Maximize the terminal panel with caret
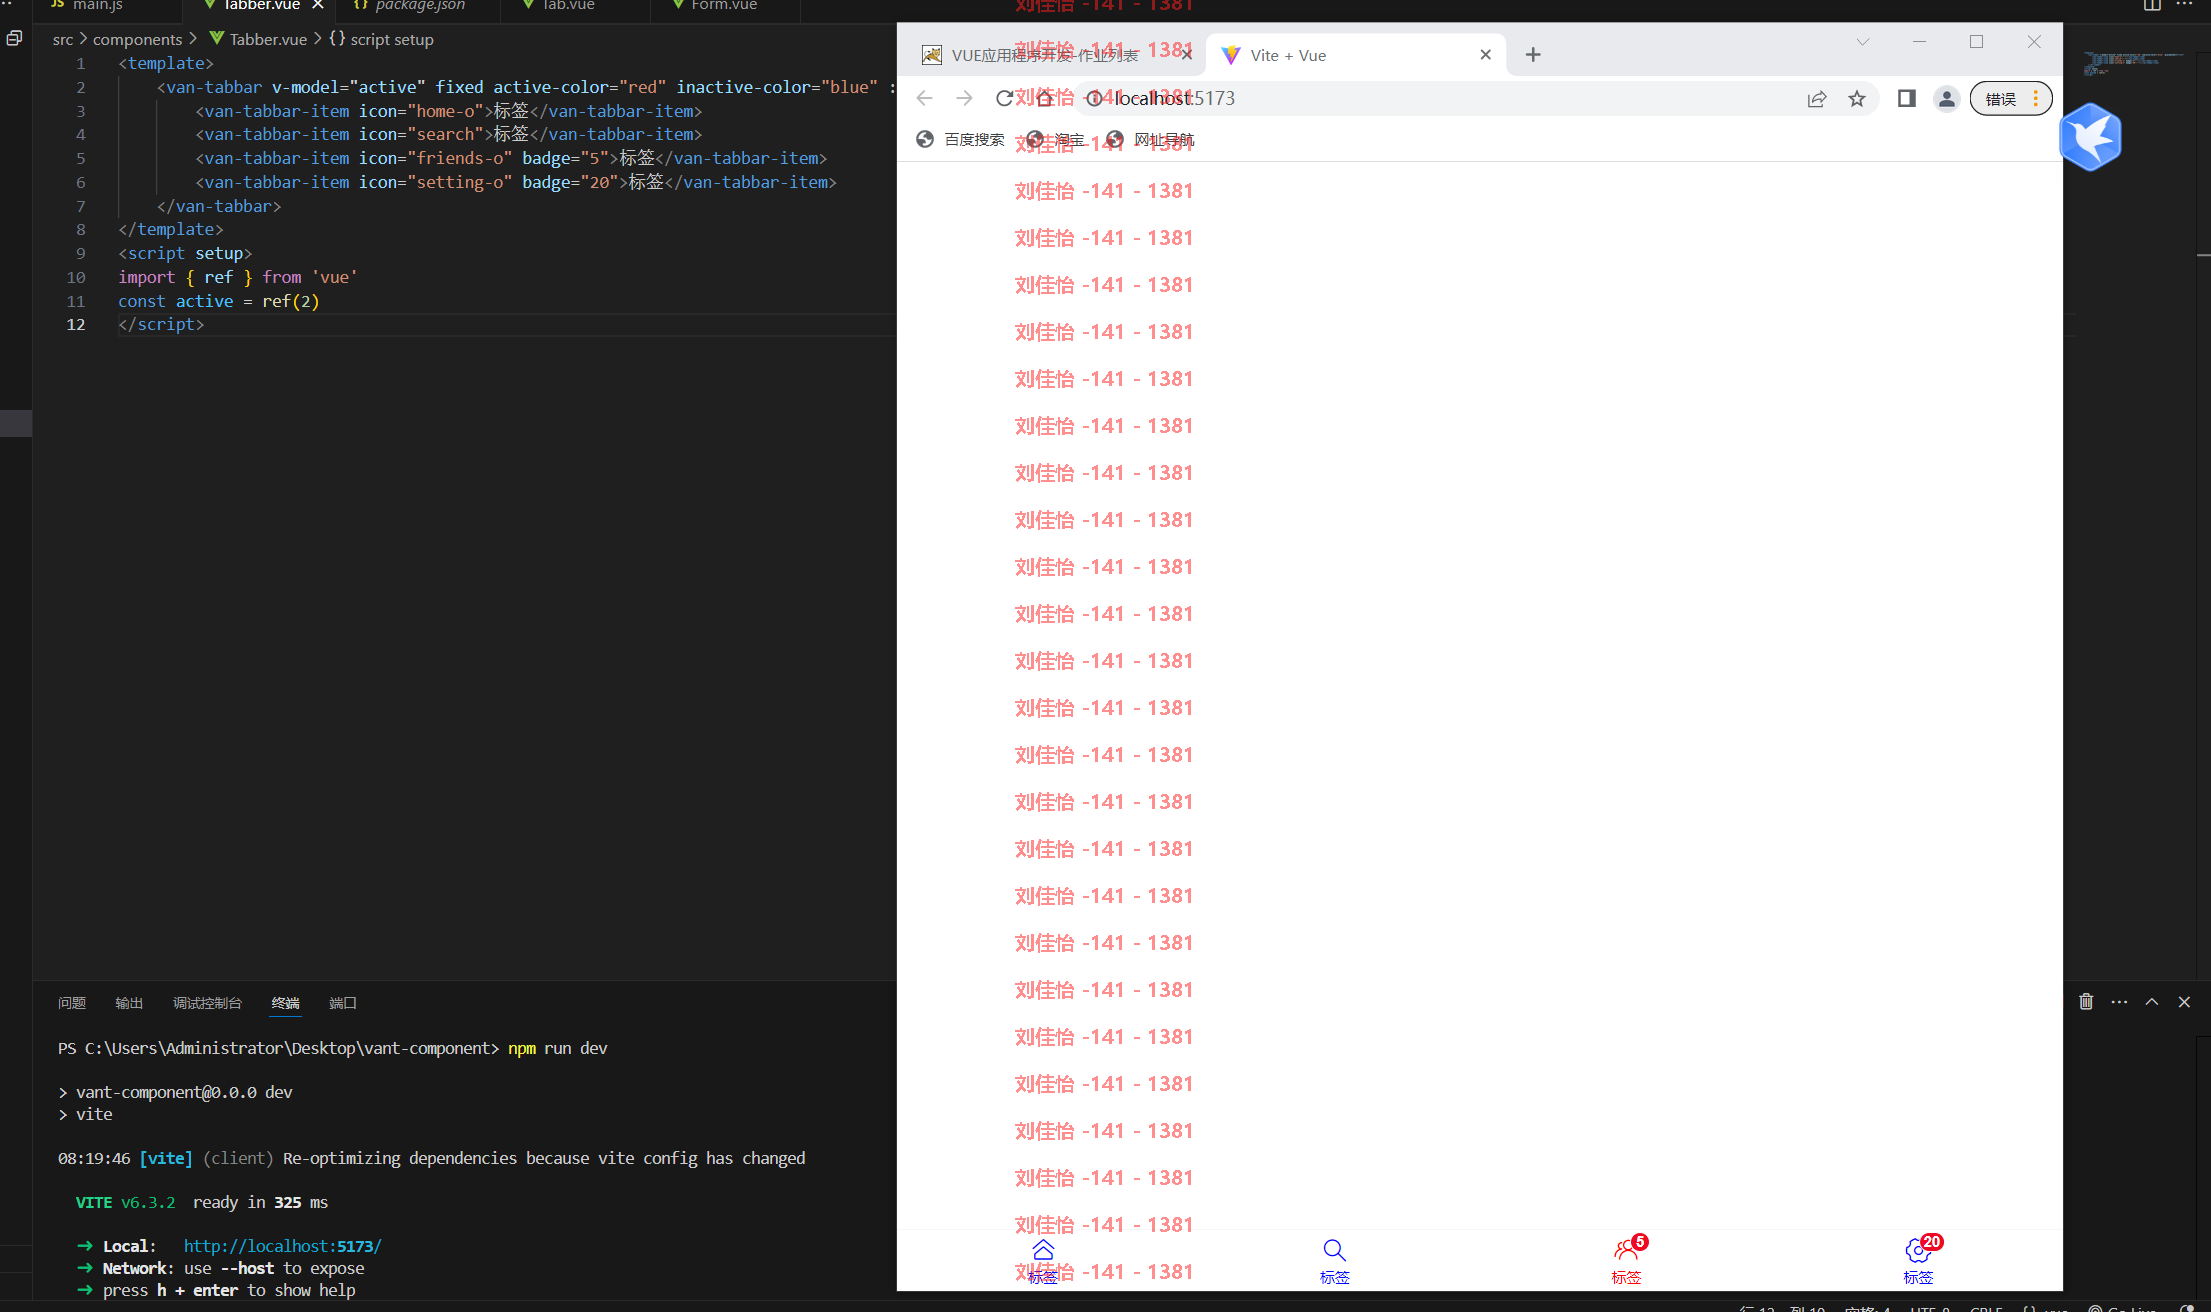 tap(2152, 1001)
